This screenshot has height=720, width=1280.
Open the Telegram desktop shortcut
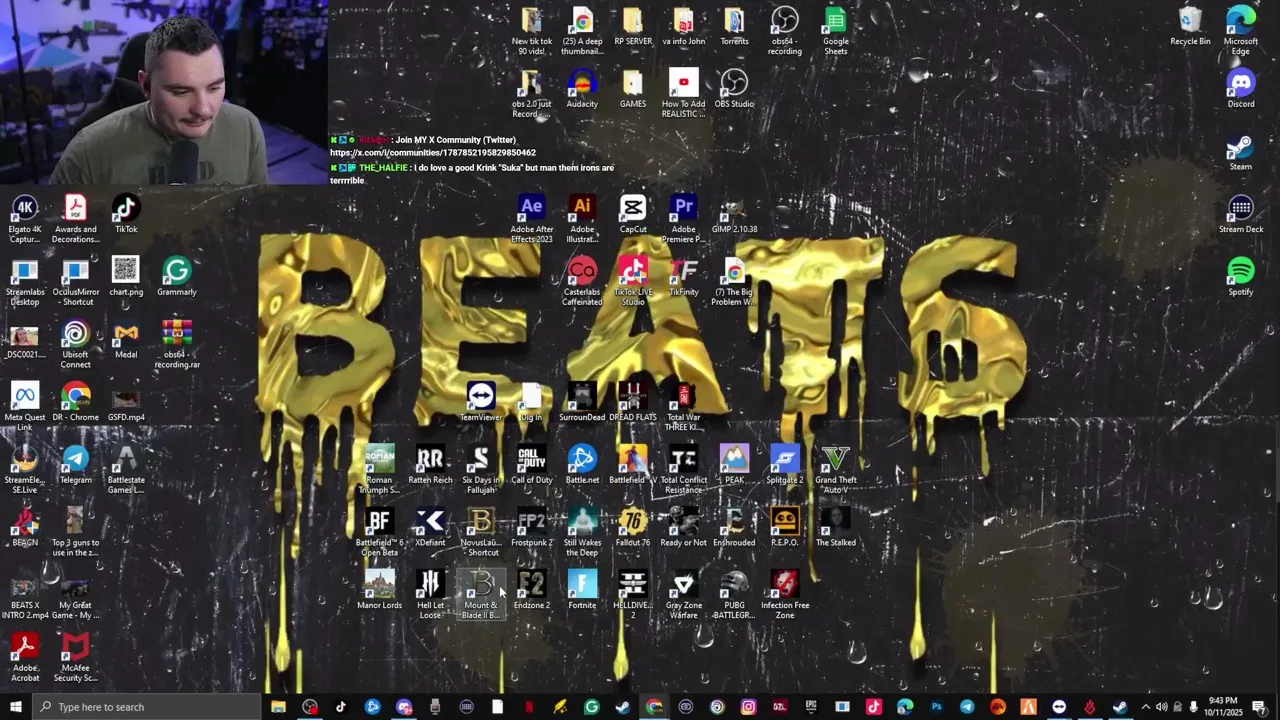75,465
